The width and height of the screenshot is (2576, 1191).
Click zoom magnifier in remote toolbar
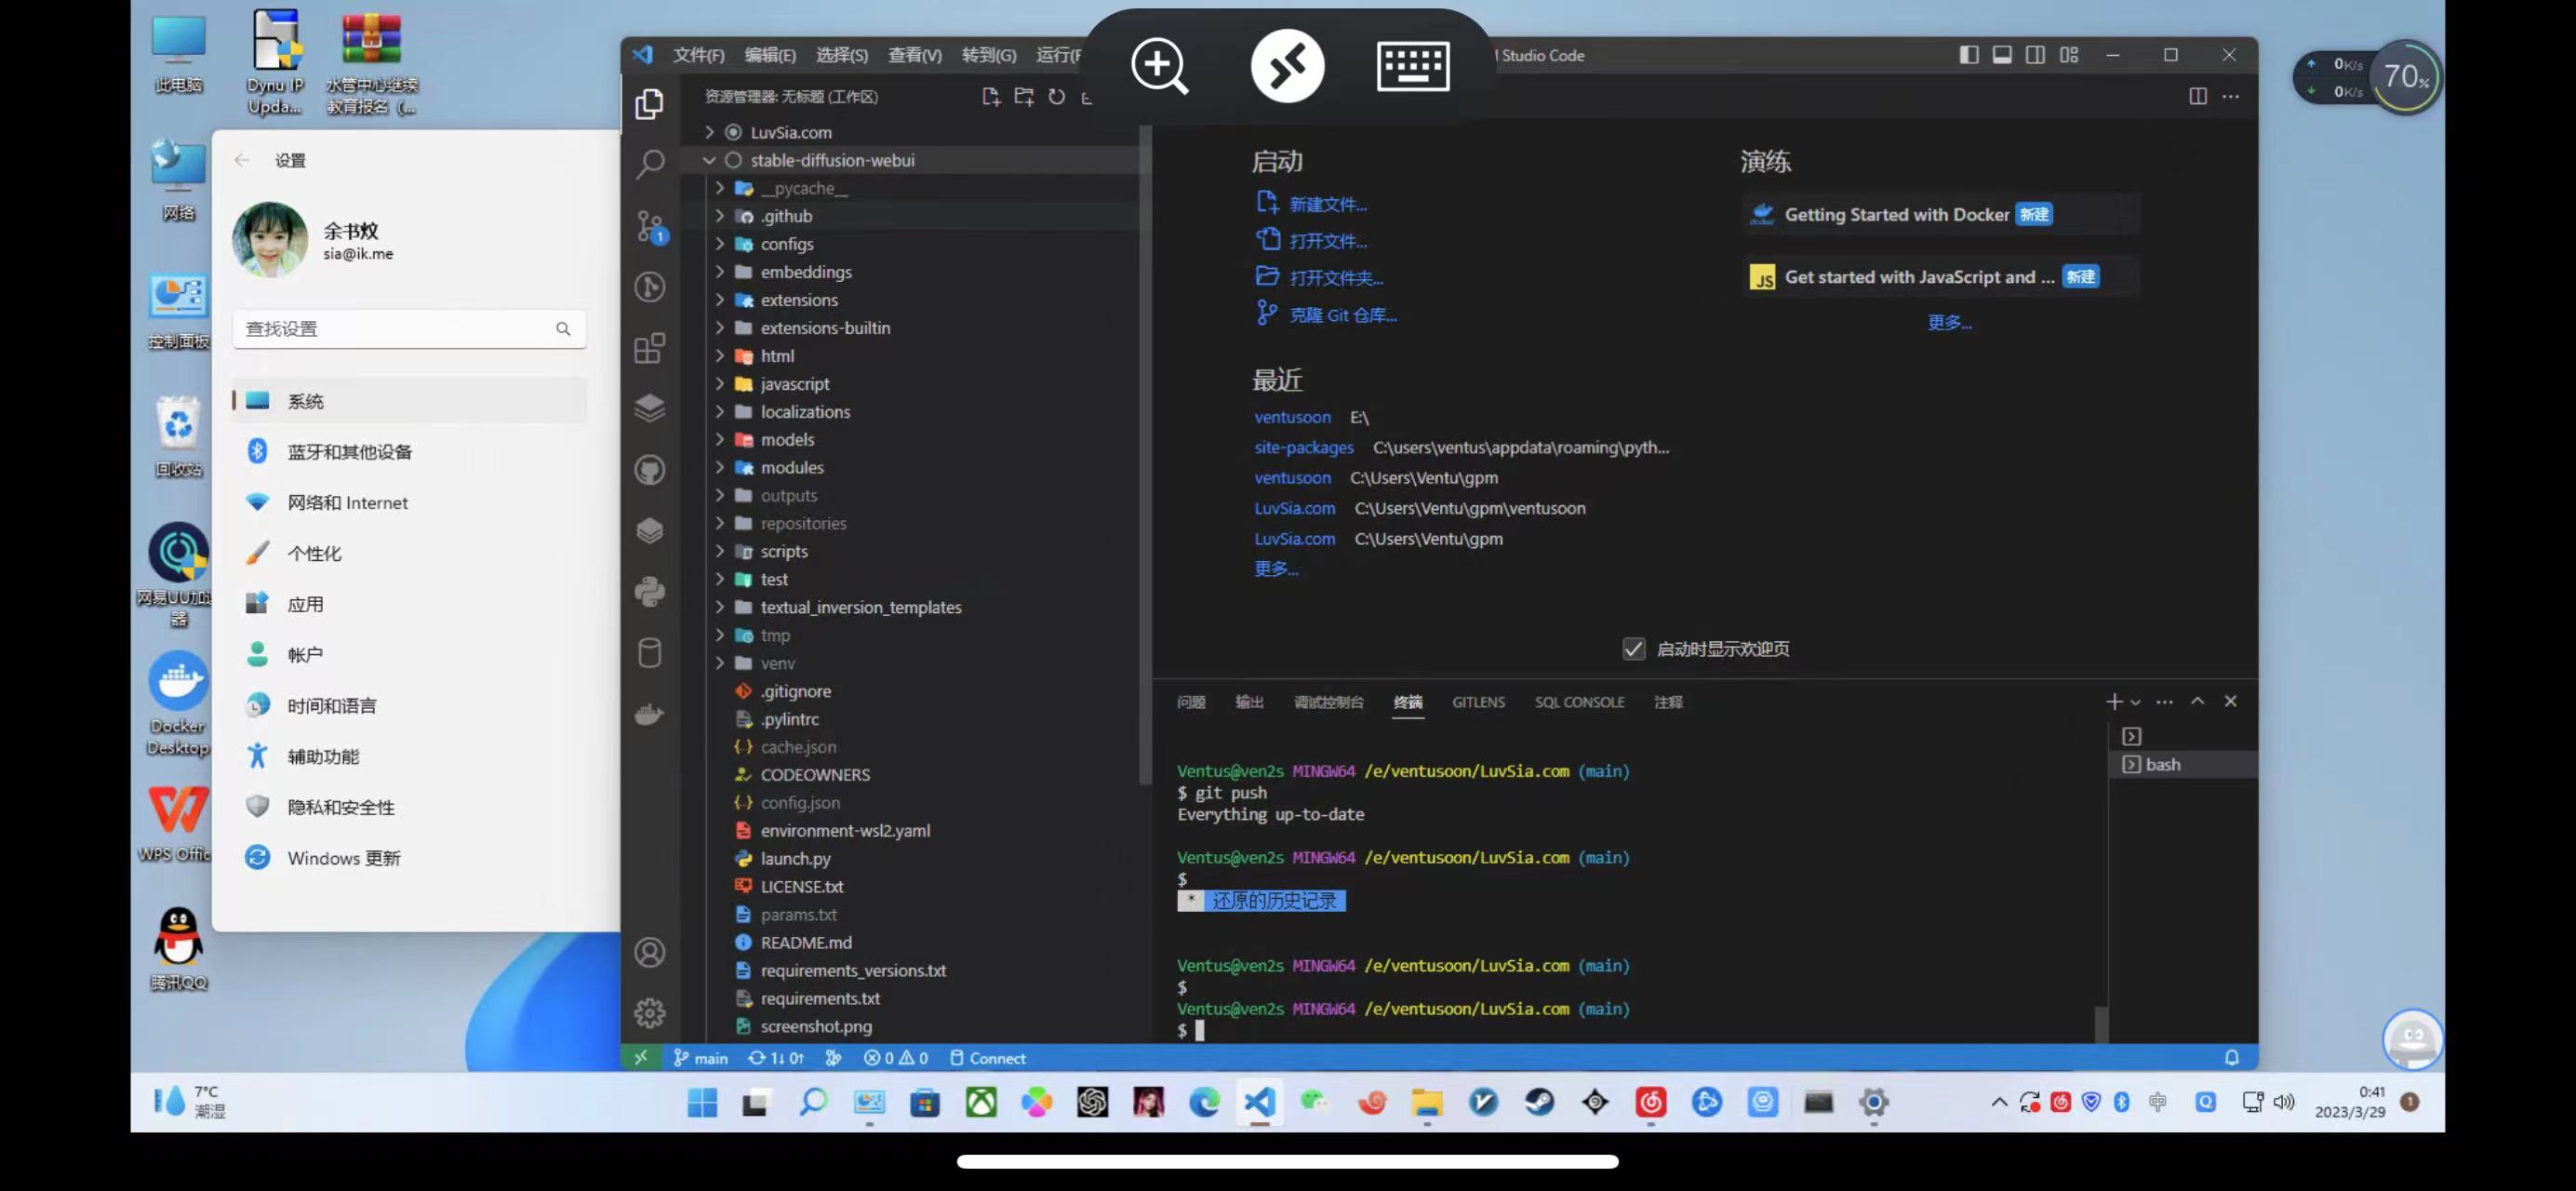(x=1159, y=66)
